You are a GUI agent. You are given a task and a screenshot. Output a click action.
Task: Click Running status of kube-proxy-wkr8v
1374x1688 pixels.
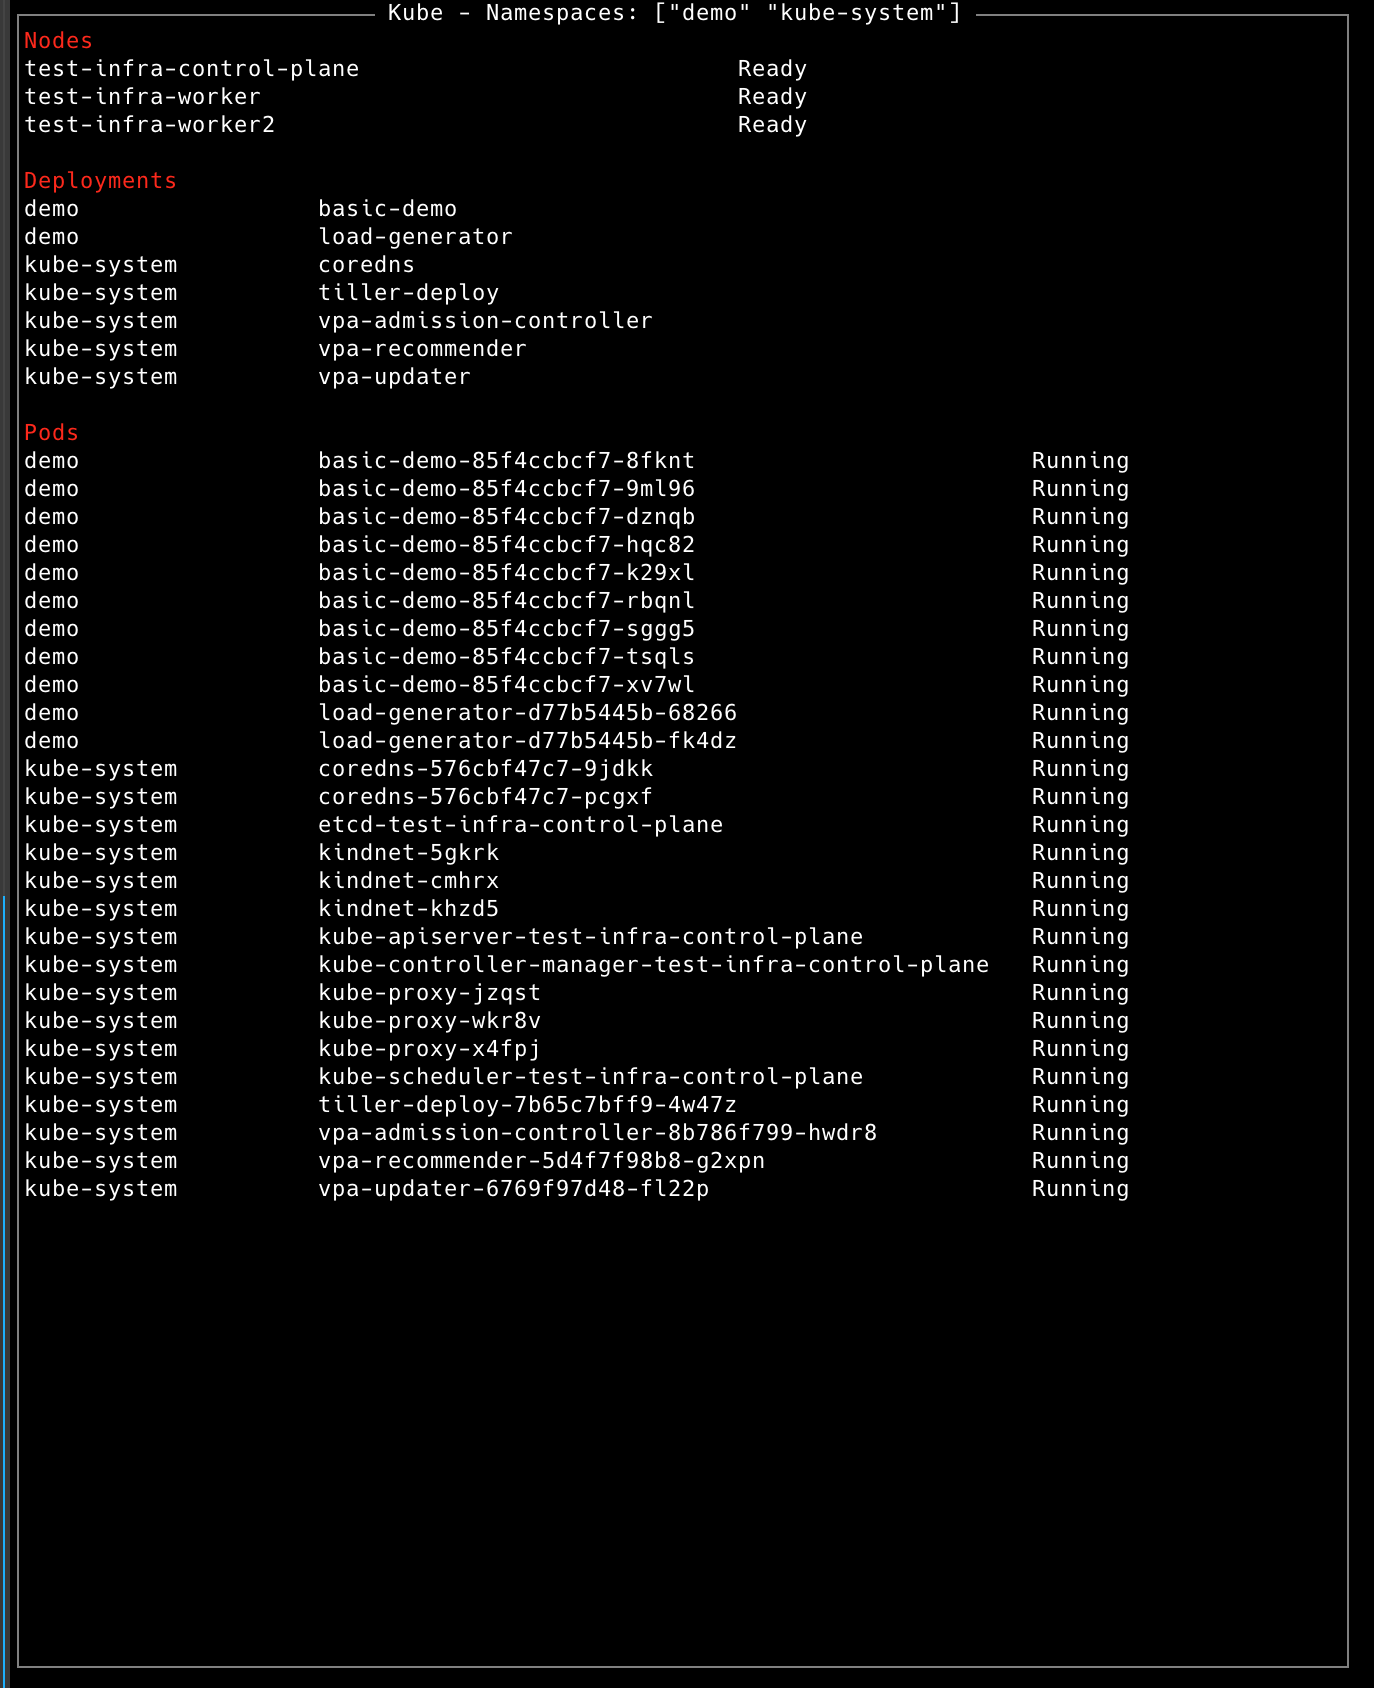pyautogui.click(x=1080, y=1021)
